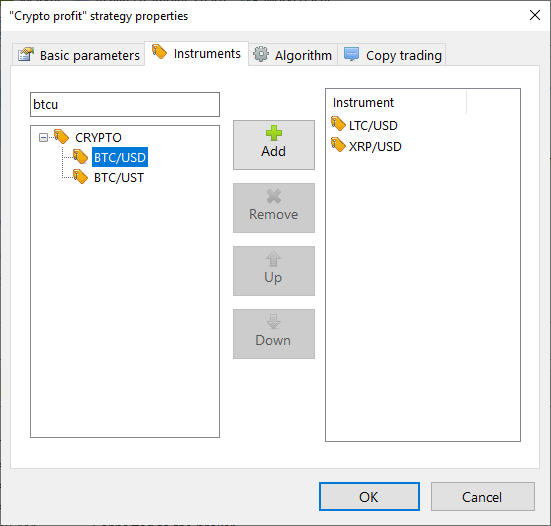Click the search field containing btcu
The width and height of the screenshot is (551, 526).
pos(125,105)
